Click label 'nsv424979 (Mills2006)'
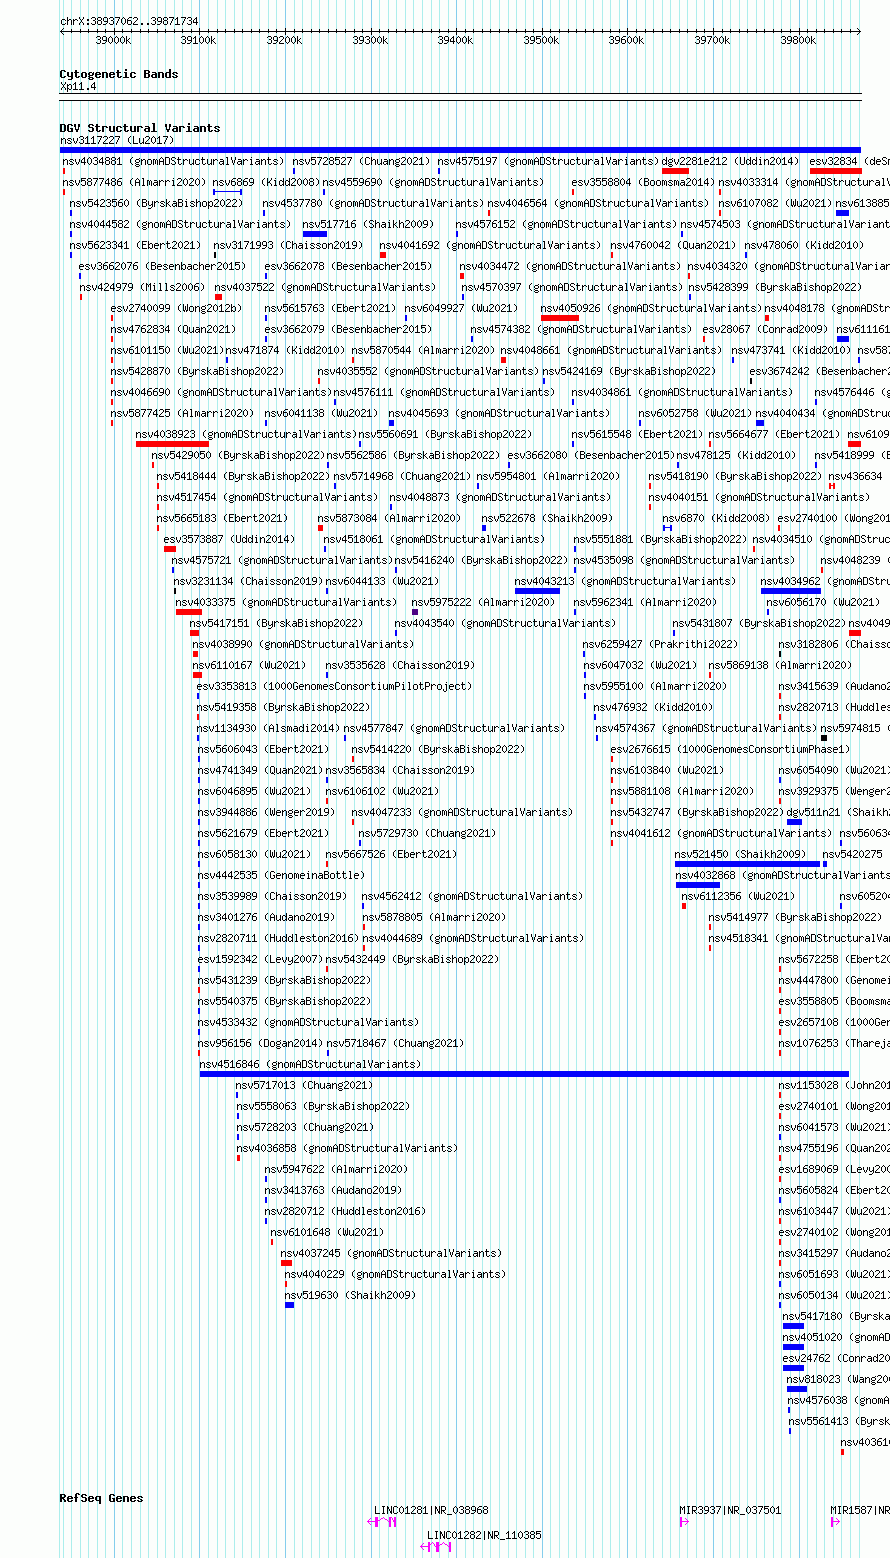890x1558 pixels. pos(142,287)
